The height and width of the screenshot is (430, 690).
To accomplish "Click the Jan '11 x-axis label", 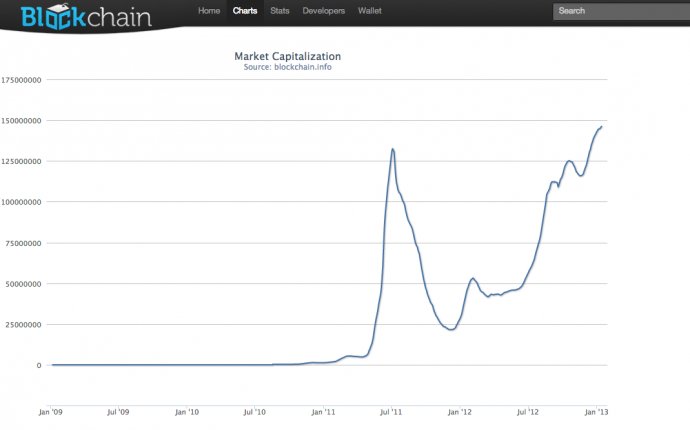I will click(323, 412).
